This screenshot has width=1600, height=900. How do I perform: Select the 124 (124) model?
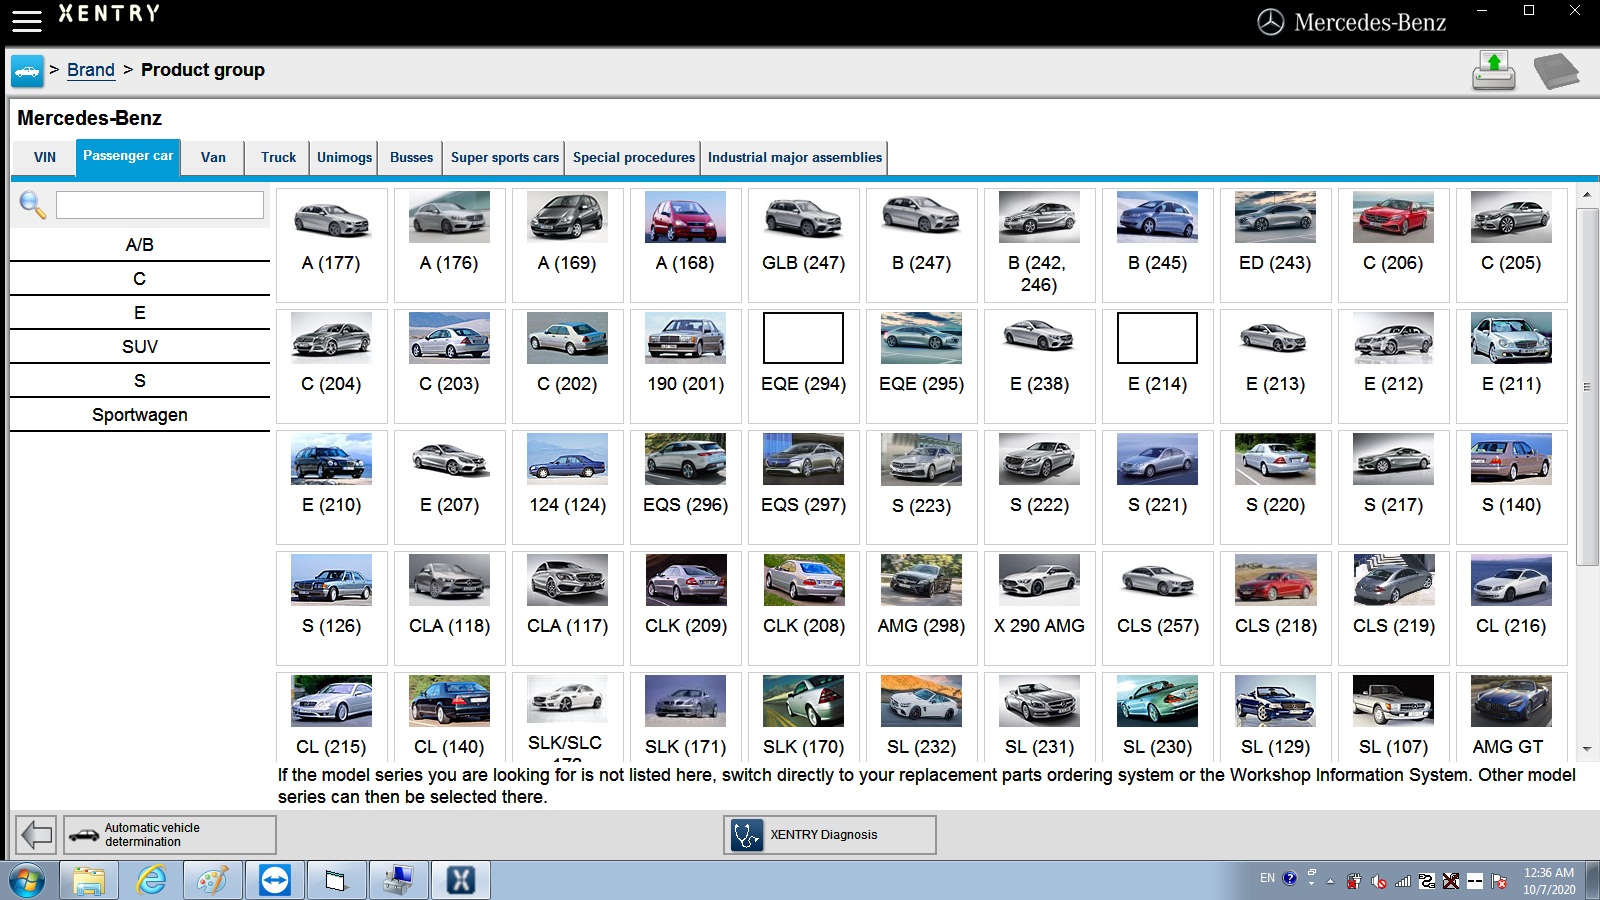567,487
